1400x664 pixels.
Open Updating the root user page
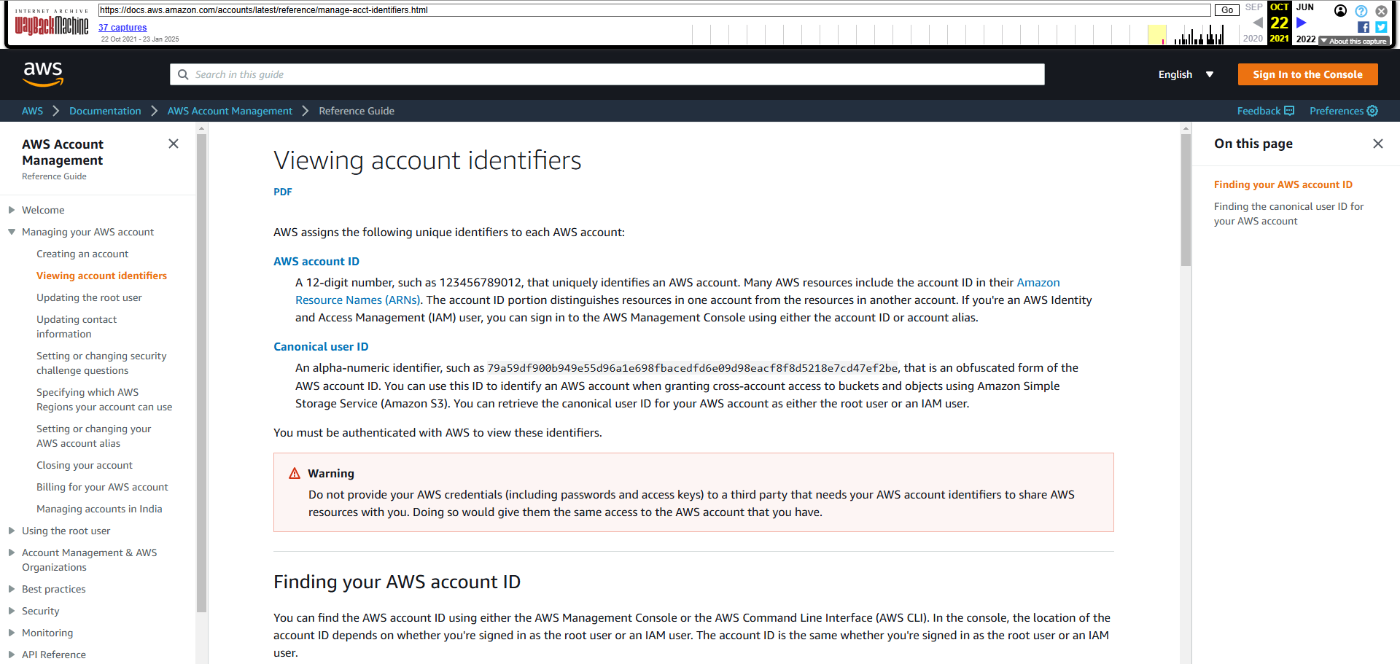(89, 298)
